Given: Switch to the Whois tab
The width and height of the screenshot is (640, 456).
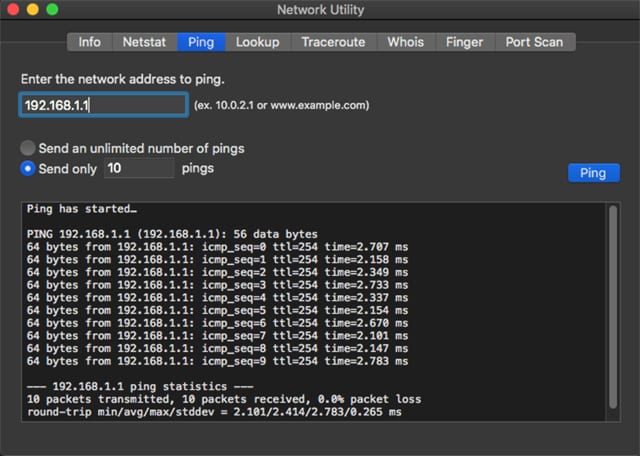Looking at the screenshot, I should tap(405, 42).
